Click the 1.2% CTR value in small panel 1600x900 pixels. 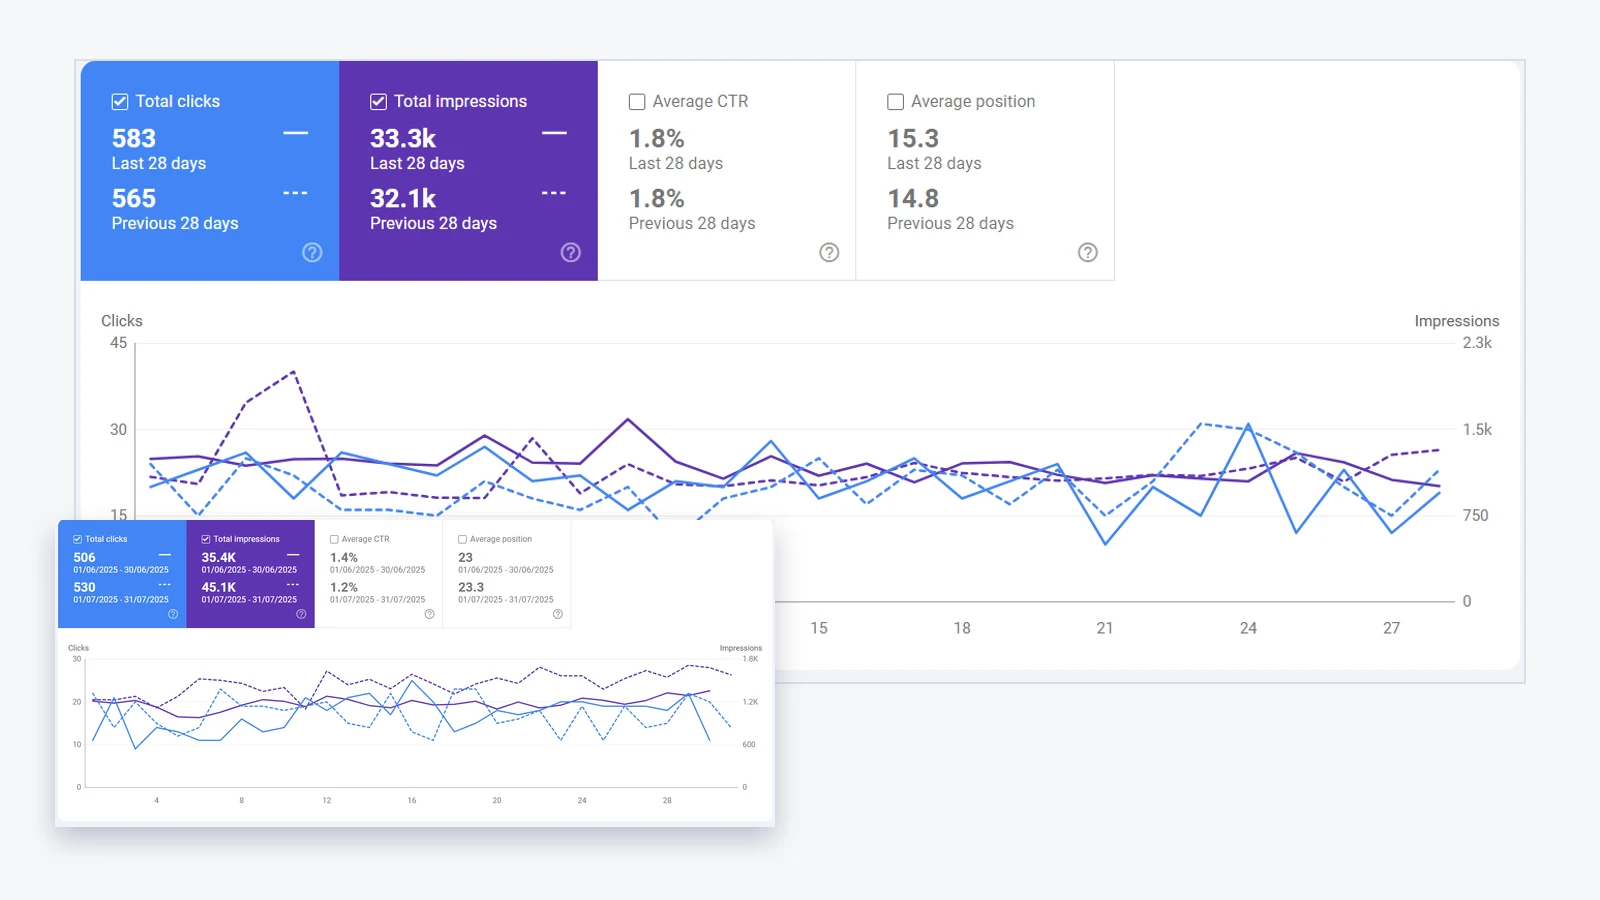pyautogui.click(x=344, y=587)
